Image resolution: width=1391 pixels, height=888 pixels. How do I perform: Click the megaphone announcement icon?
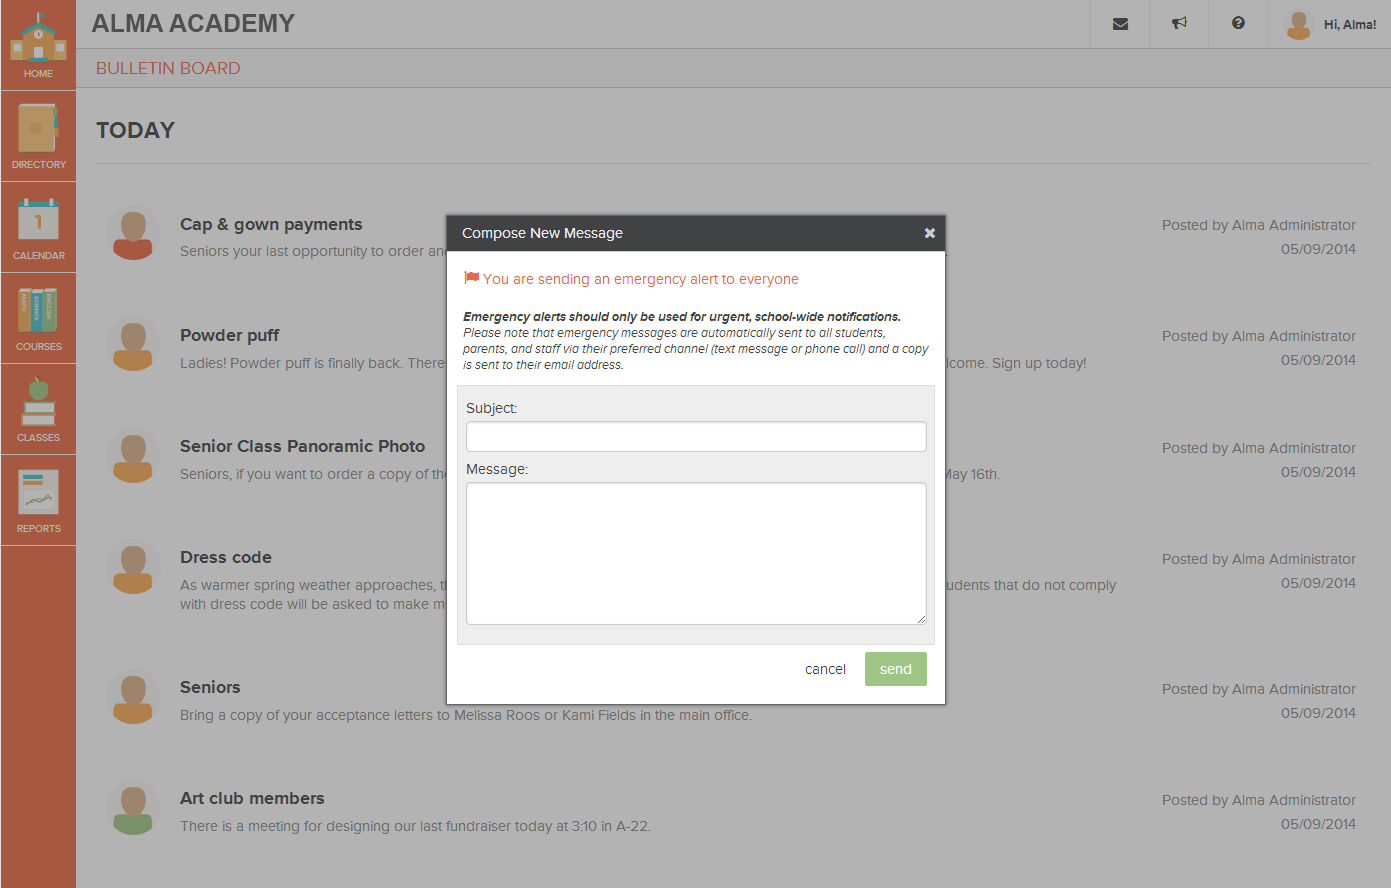[x=1179, y=24]
